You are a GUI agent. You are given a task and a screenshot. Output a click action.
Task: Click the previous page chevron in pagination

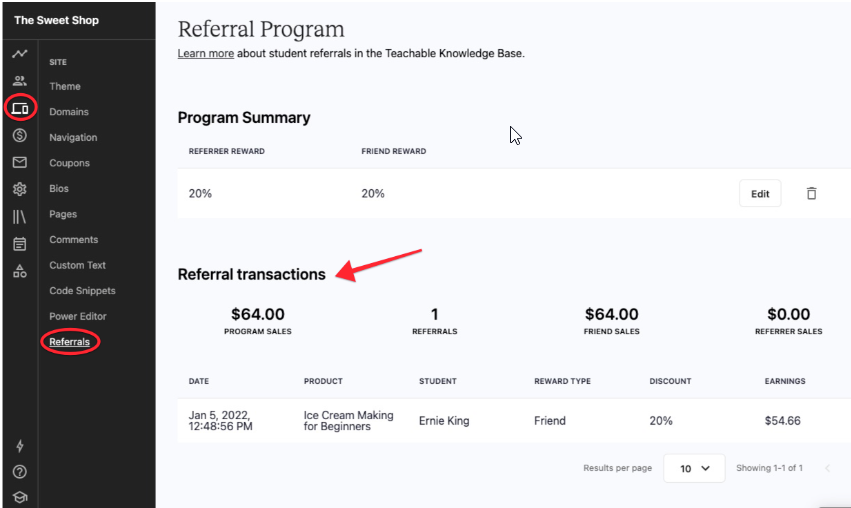tap(827, 468)
